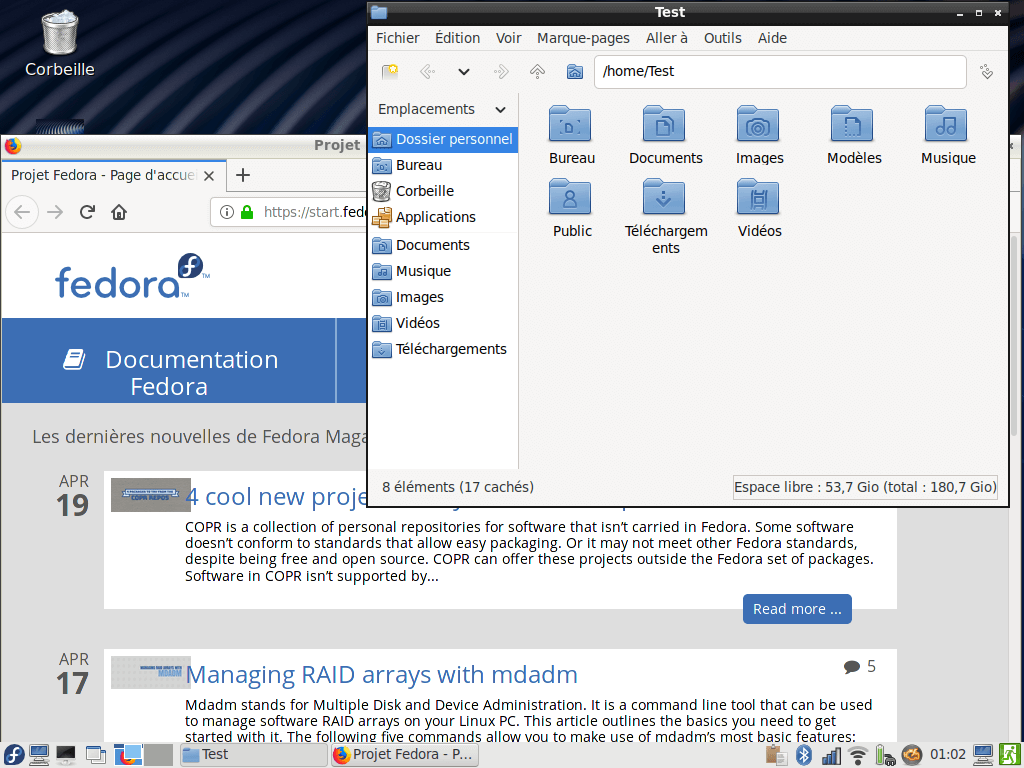The image size is (1024, 768).
Task: Select the Bureau folder icon in file view
Action: pos(570,123)
